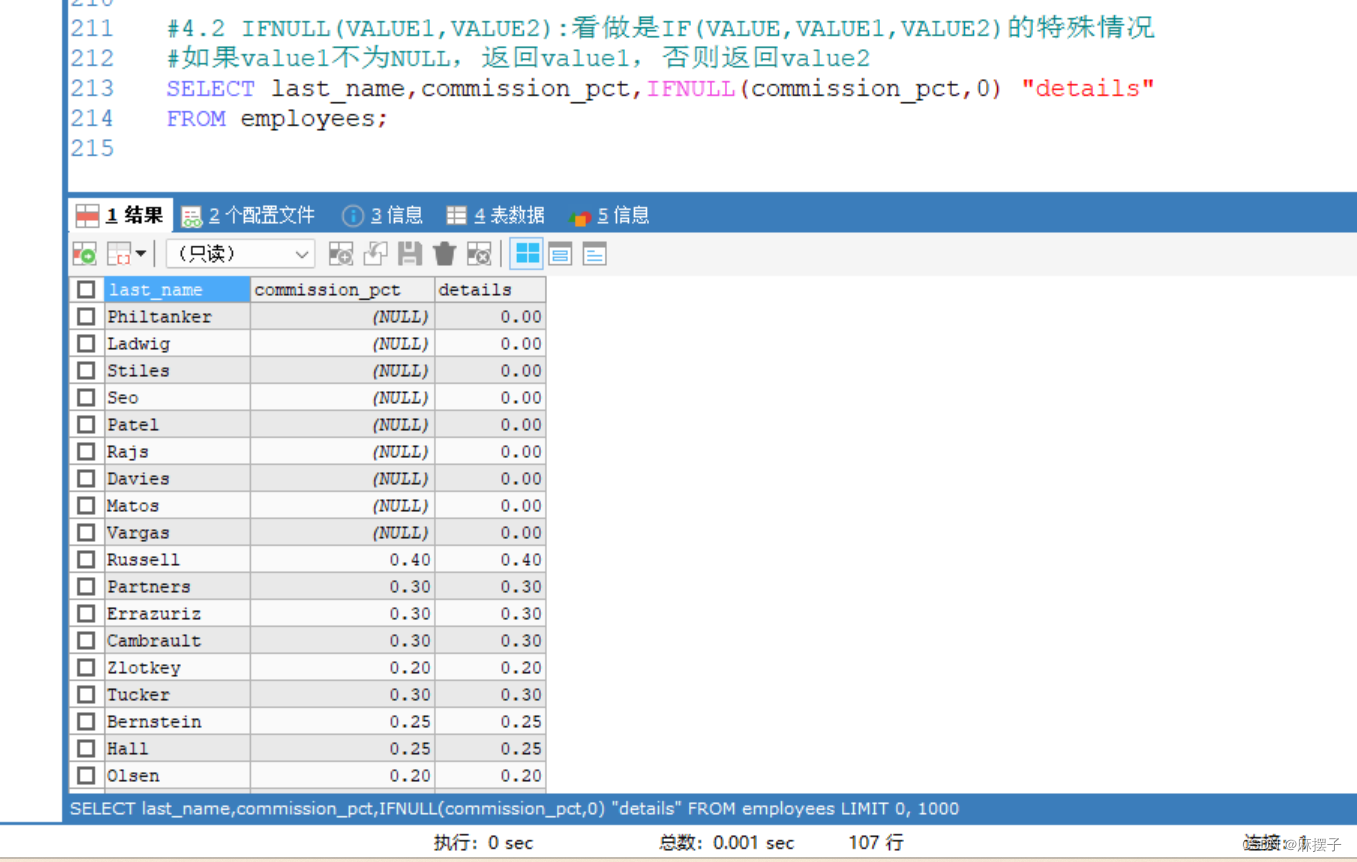This screenshot has width=1357, height=862.
Task: Check the Ladwig row checkbox
Action: [x=86, y=344]
